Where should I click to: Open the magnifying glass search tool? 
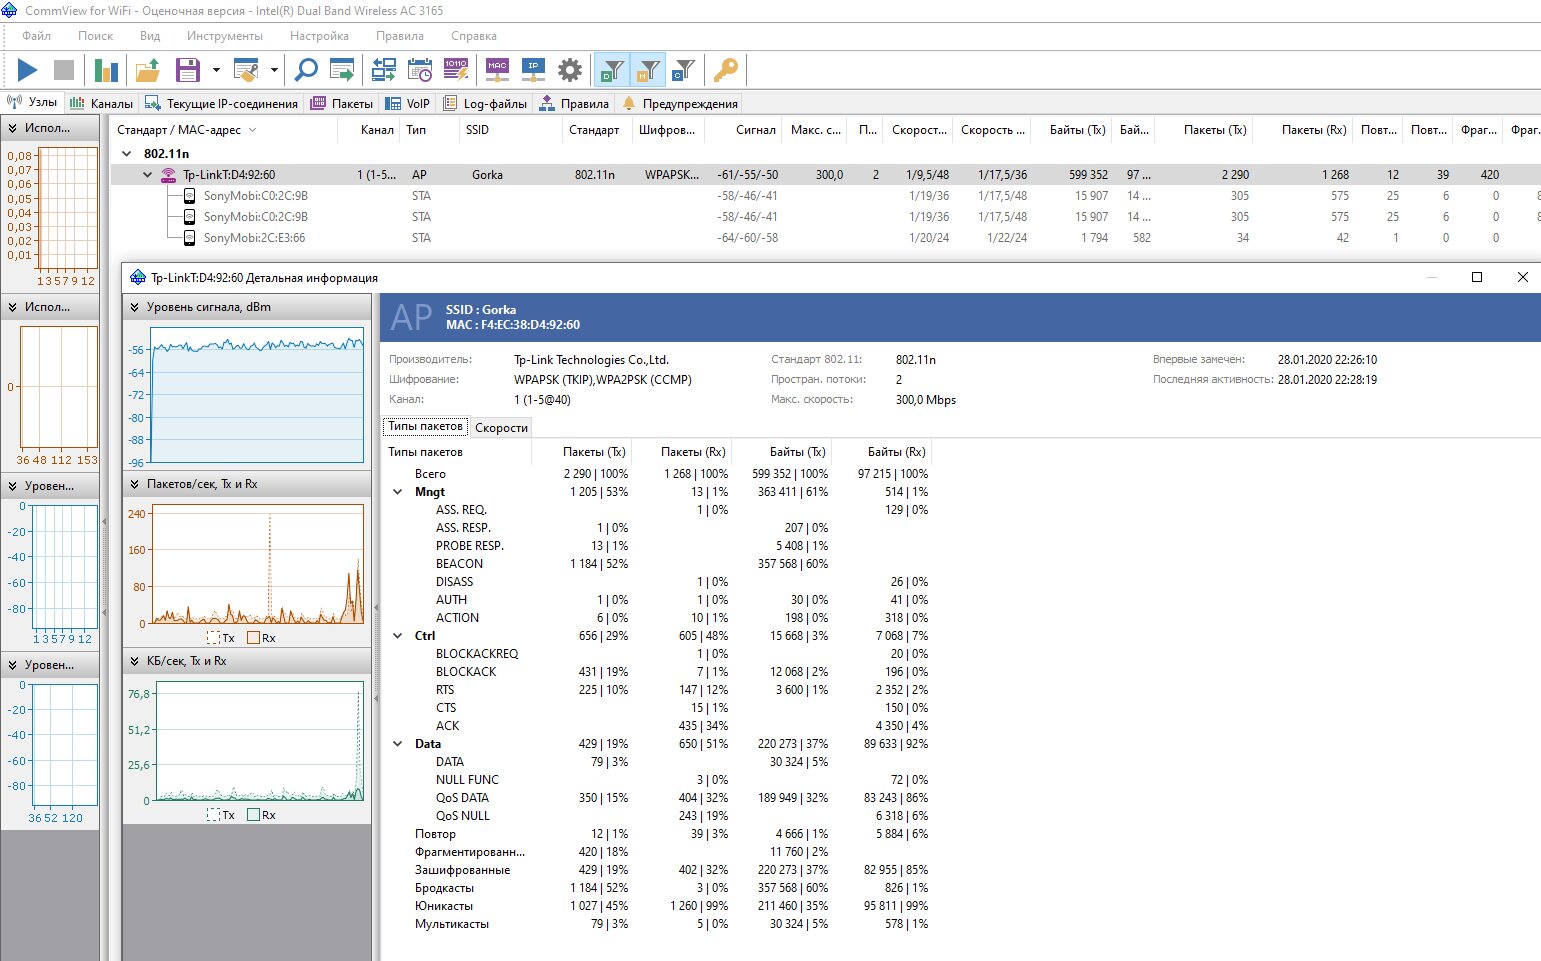tap(306, 70)
